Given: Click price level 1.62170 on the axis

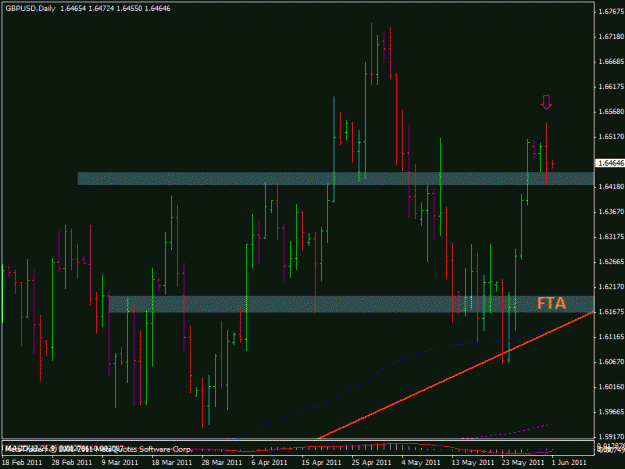Looking at the screenshot, I should pyautogui.click(x=611, y=287).
